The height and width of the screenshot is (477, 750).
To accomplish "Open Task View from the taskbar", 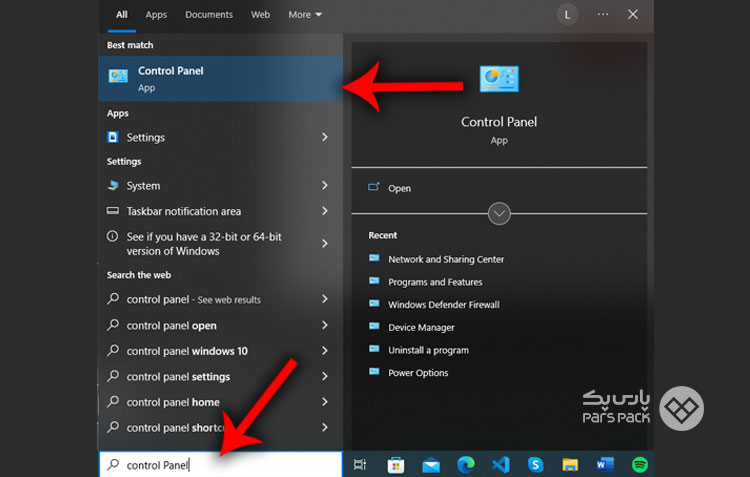I will click(360, 464).
